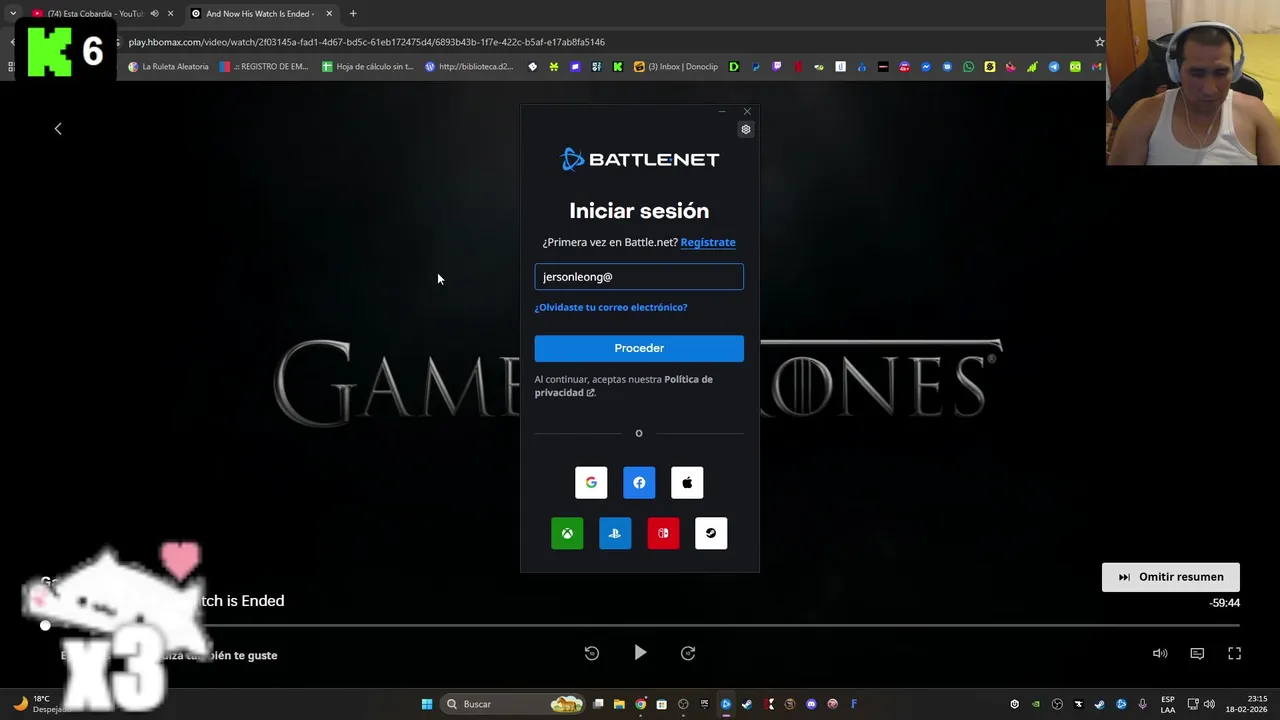
Task: Switch the ESP LAA input language
Action: [1168, 704]
